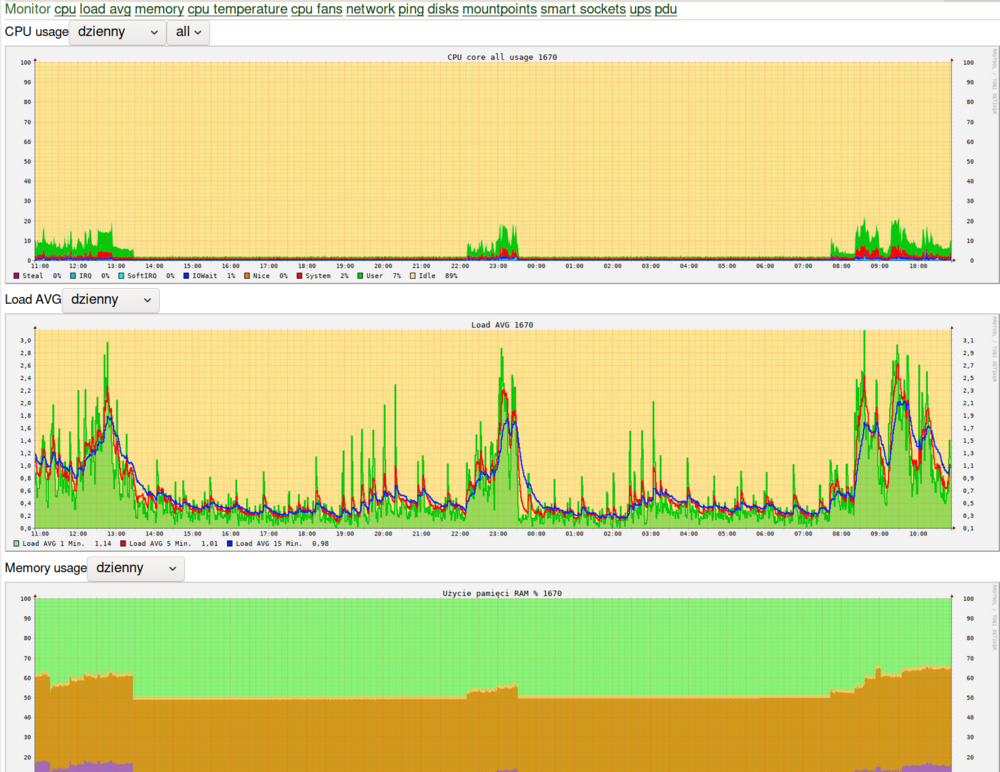The width and height of the screenshot is (1000, 772).
Task: Click the Load AVG 1670 graph
Action: pyautogui.click(x=502, y=433)
